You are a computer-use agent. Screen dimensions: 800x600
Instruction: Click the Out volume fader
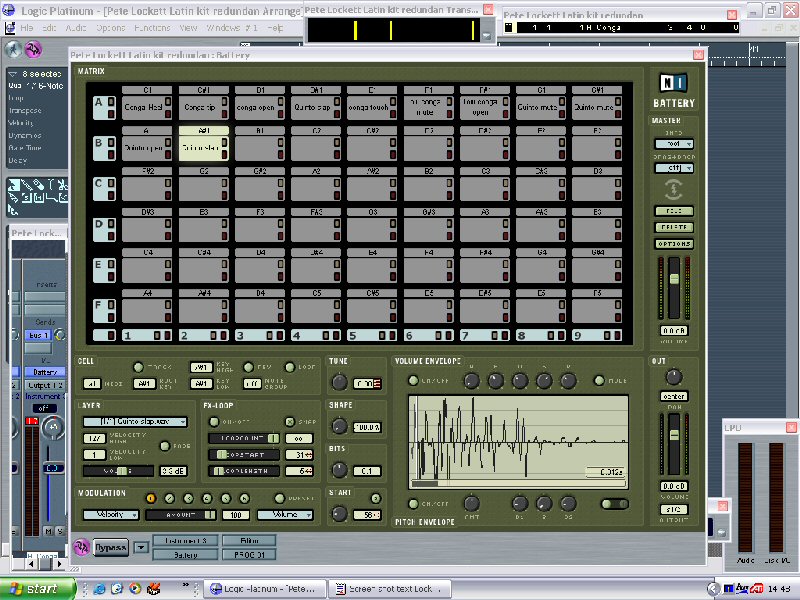[x=674, y=437]
